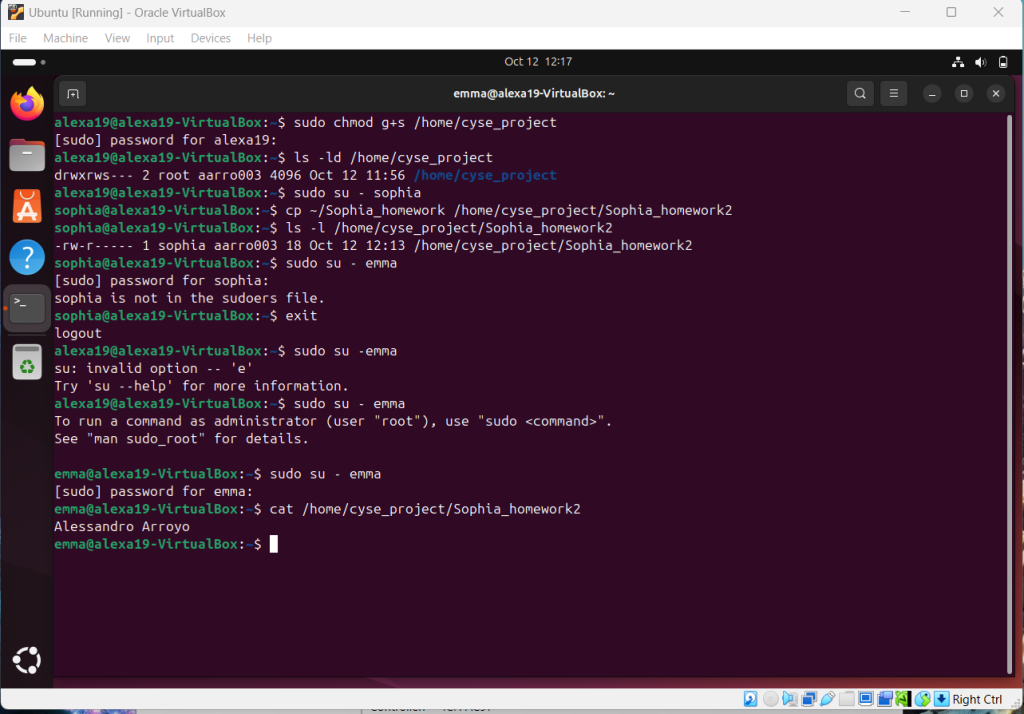
Task: Launch Firefox from the dock
Action: [x=27, y=103]
